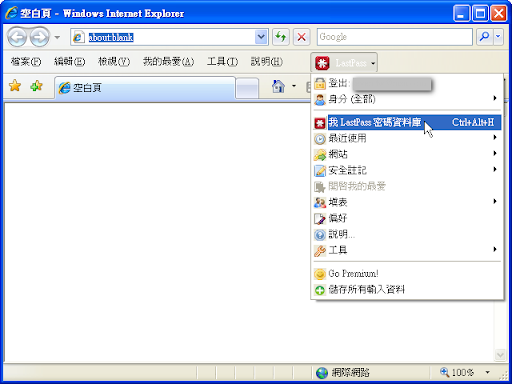Open the 工具(T) menu
This screenshot has width=512, height=384.
point(222,62)
